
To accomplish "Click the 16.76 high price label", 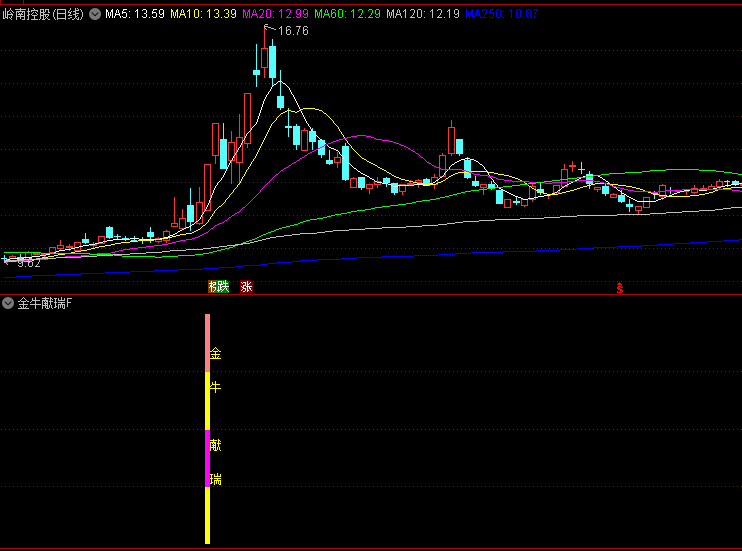I will pos(293,31).
